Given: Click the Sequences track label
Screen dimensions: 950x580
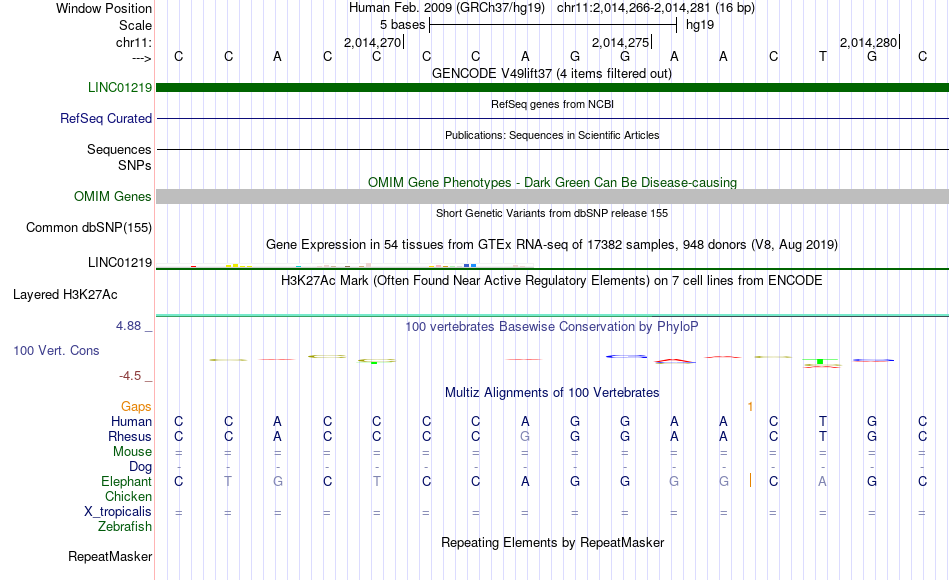Looking at the screenshot, I should [x=119, y=149].
